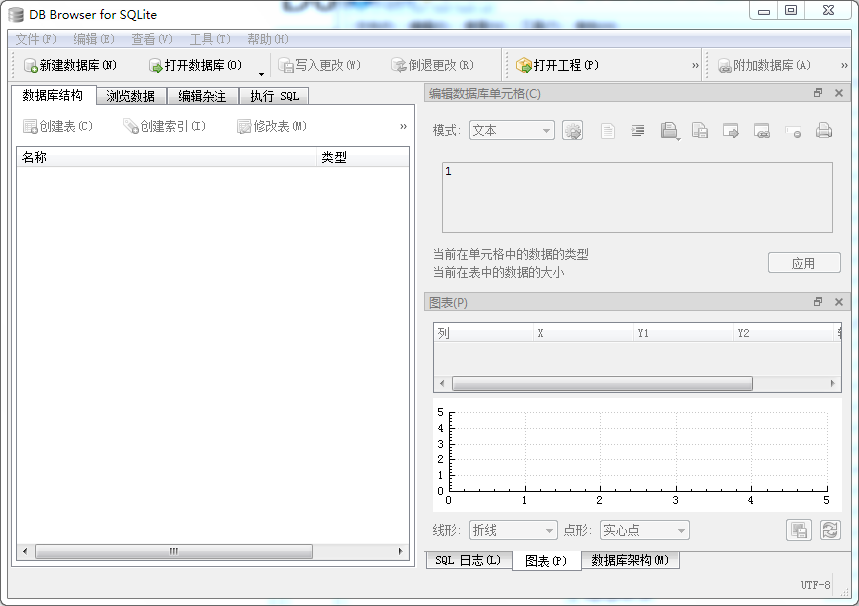Float the 编辑数据库单元格 panel

[x=818, y=93]
